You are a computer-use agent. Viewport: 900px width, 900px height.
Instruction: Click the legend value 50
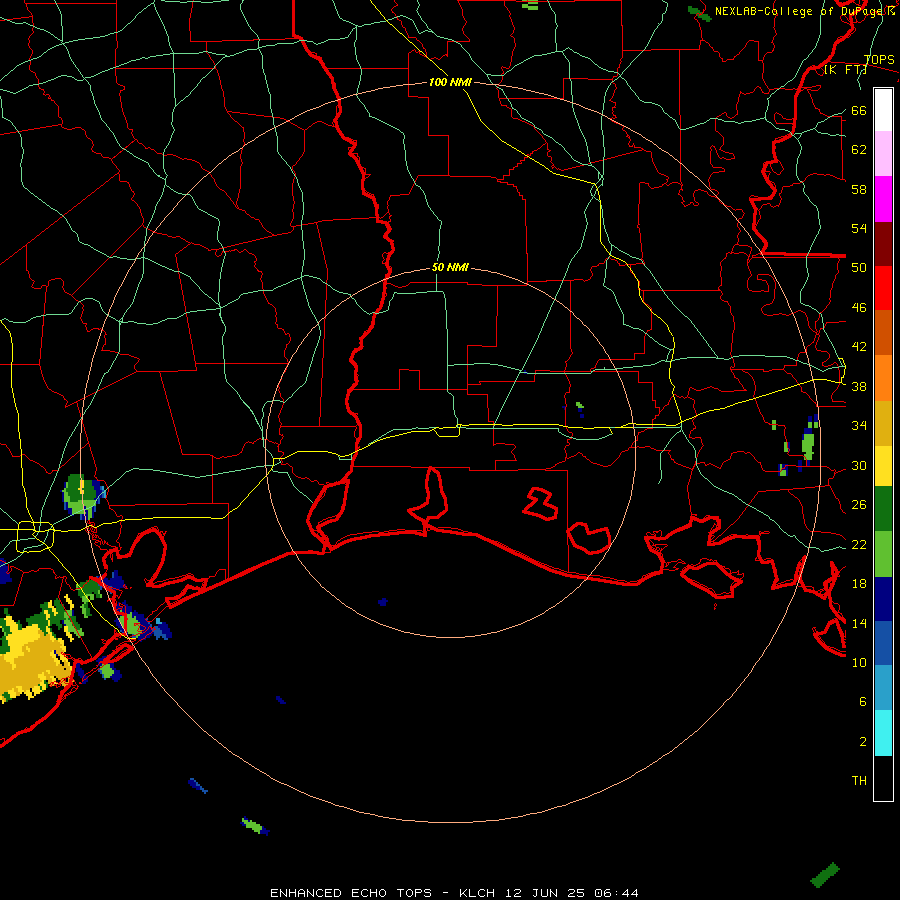pos(859,267)
